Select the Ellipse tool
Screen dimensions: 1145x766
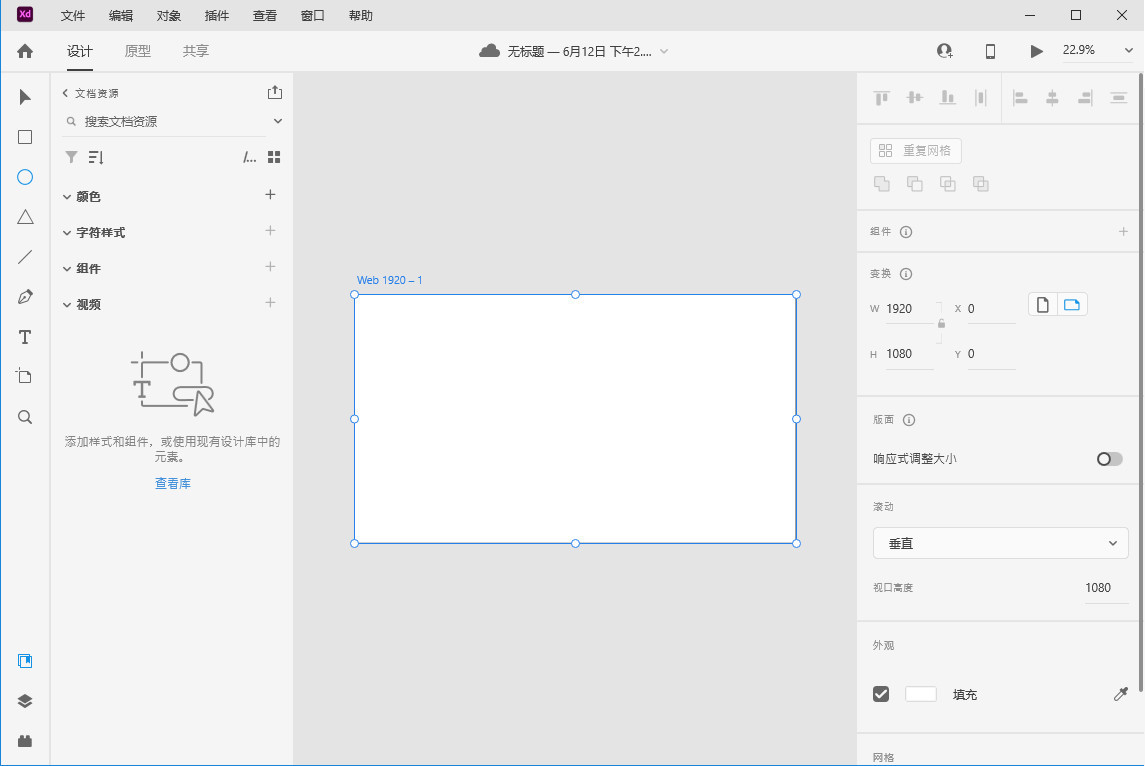point(25,177)
